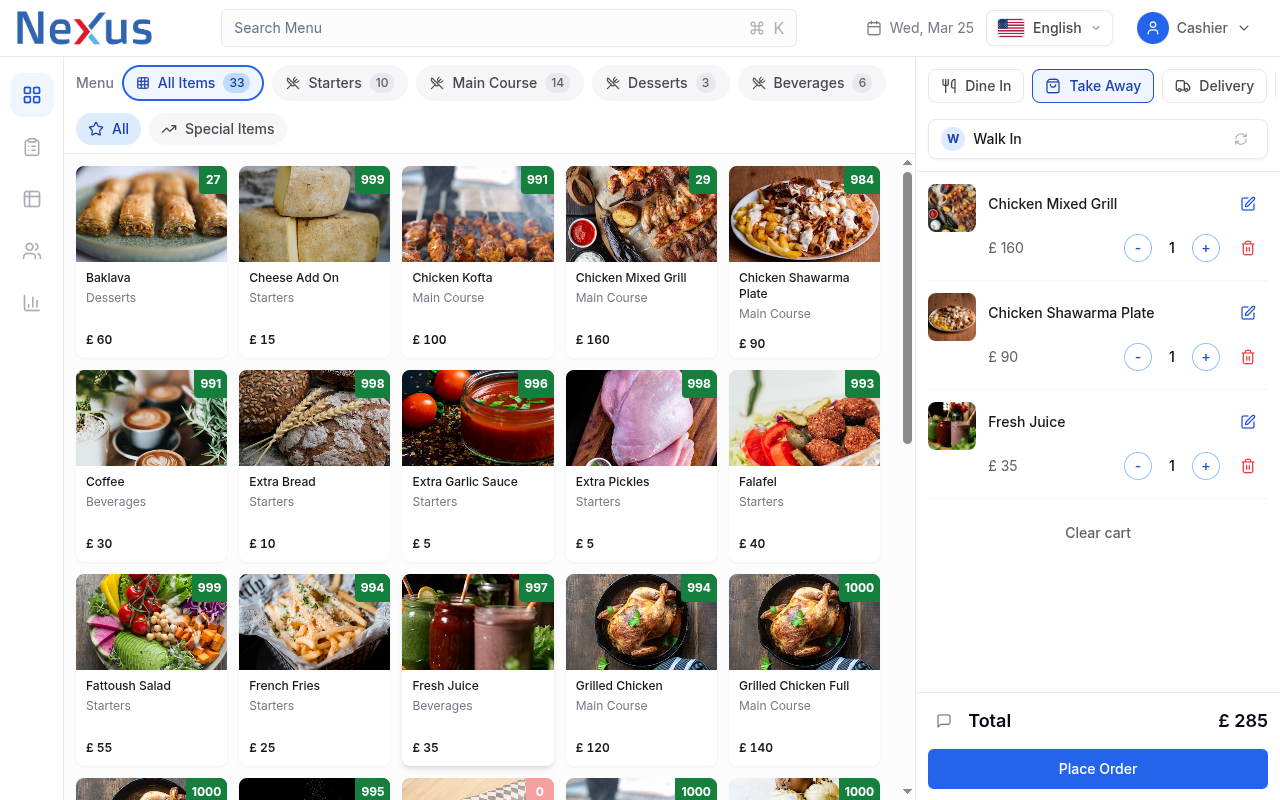This screenshot has height=800, width=1280.
Task: Toggle the Special Items filter
Action: click(218, 129)
